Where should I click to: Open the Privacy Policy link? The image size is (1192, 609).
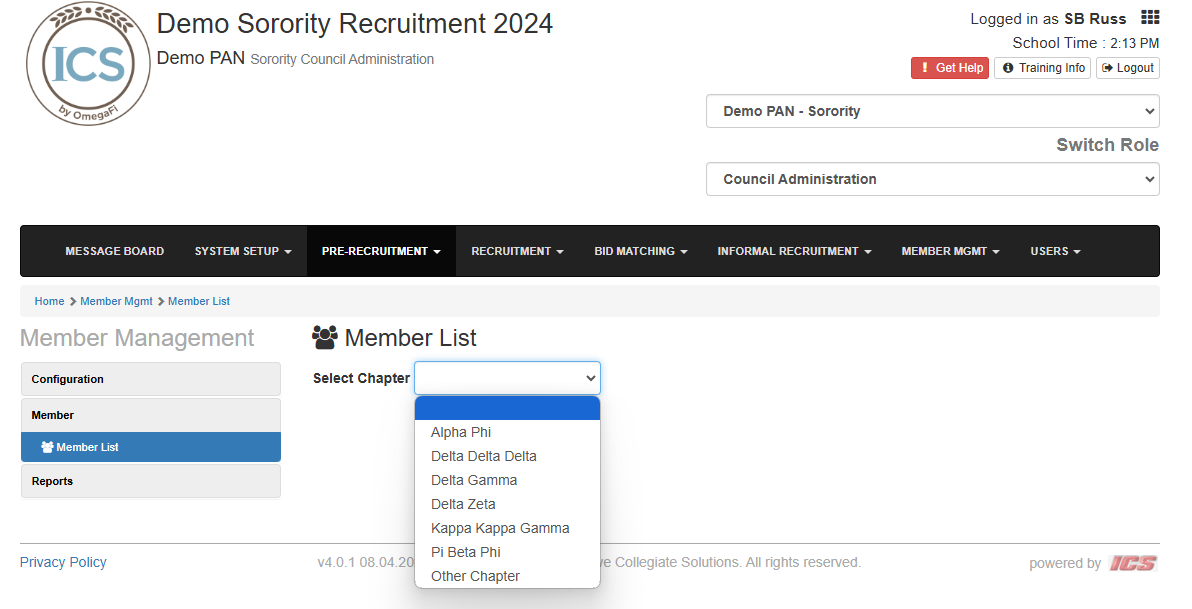click(x=62, y=562)
